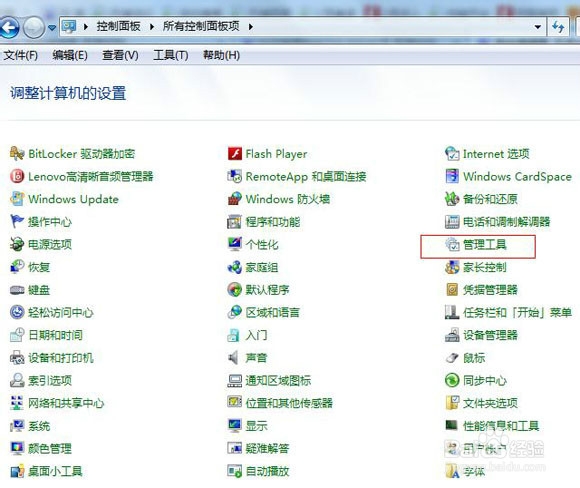Open 桌面小工具 link
The image size is (580, 488).
pyautogui.click(x=55, y=471)
